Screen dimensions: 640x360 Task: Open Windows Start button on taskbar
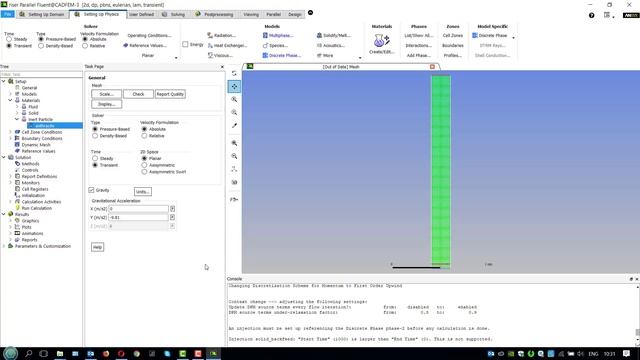click(x=11, y=353)
